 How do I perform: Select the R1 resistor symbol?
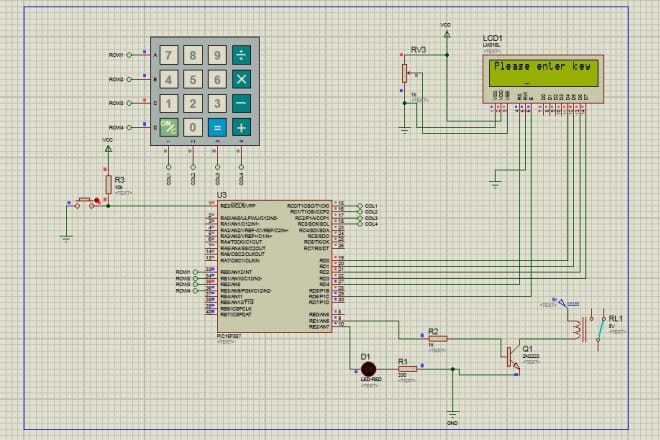pos(407,369)
